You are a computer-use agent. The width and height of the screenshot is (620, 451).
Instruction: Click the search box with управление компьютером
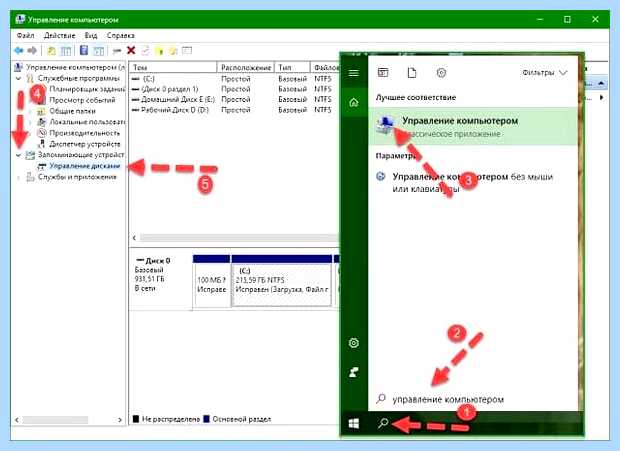(x=473, y=399)
